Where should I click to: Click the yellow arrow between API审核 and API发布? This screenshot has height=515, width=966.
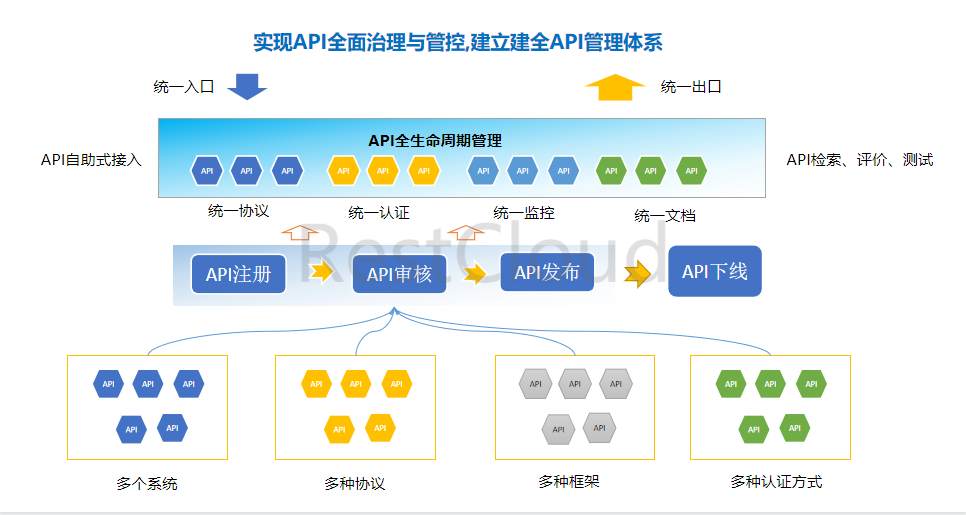[474, 272]
